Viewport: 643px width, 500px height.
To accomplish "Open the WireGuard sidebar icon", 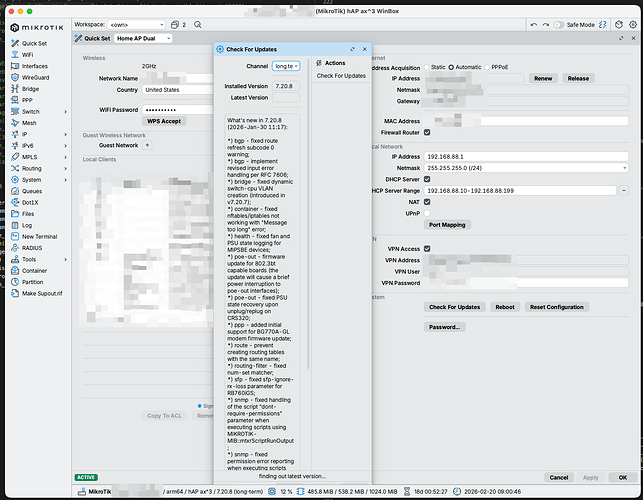I will pos(15,78).
